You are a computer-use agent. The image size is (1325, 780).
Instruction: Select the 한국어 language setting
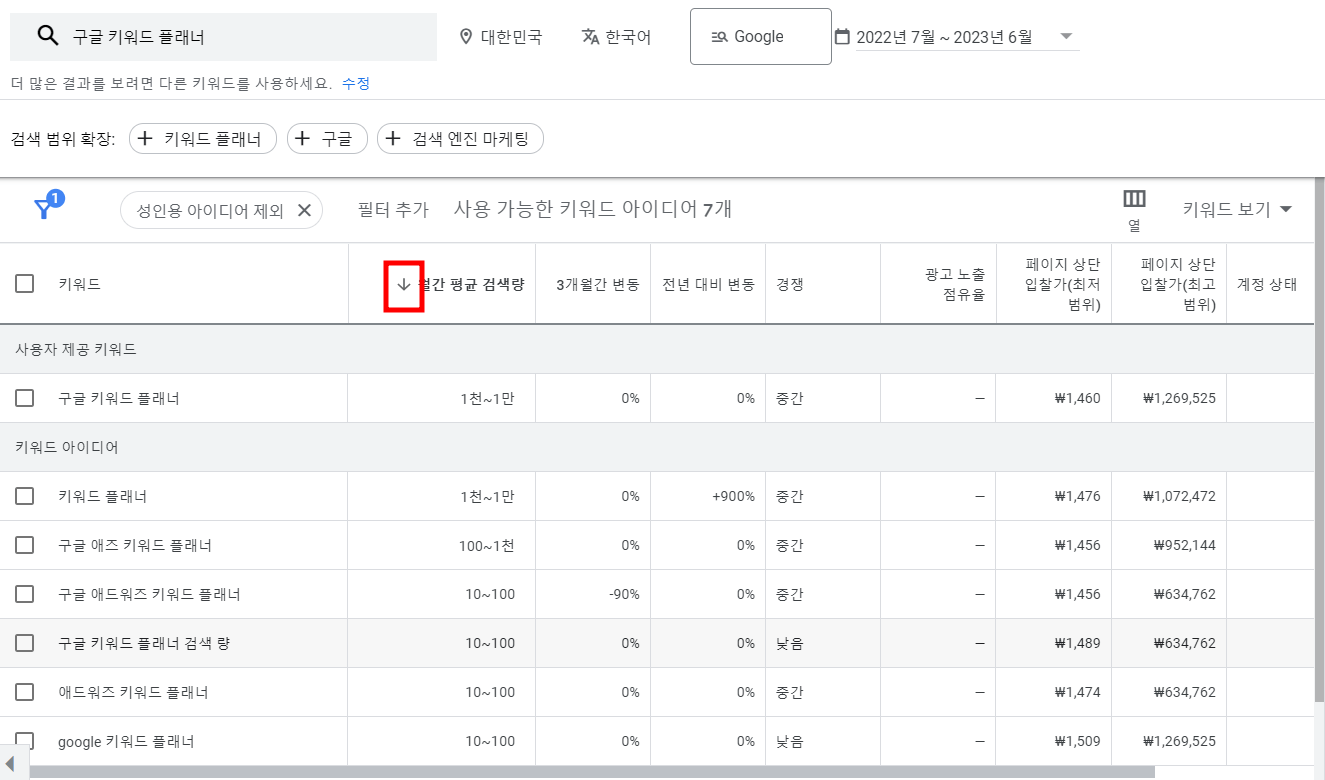pyautogui.click(x=616, y=37)
